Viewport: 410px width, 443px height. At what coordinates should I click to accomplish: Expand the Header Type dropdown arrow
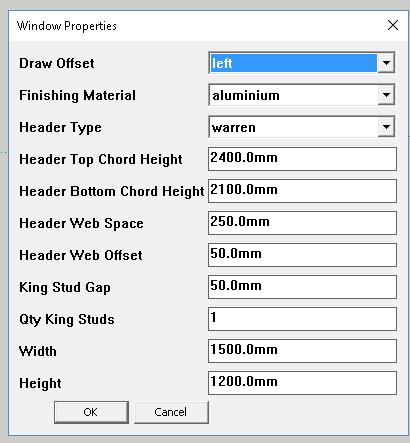click(386, 127)
